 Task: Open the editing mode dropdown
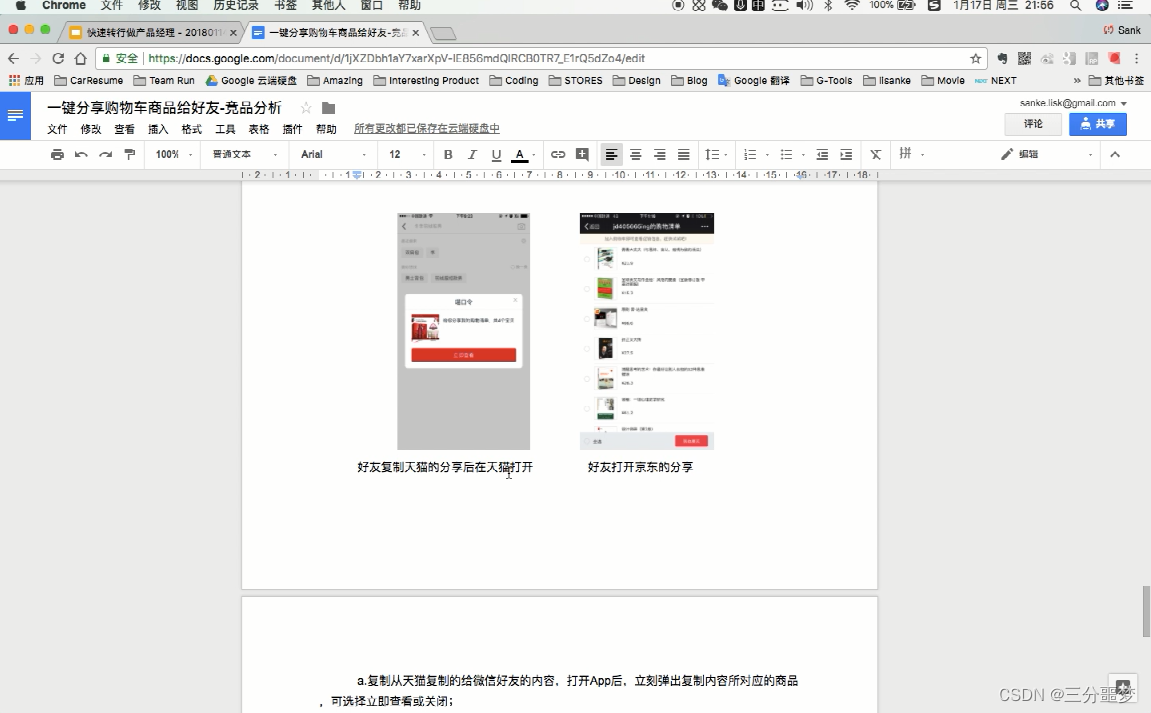(x=1047, y=154)
